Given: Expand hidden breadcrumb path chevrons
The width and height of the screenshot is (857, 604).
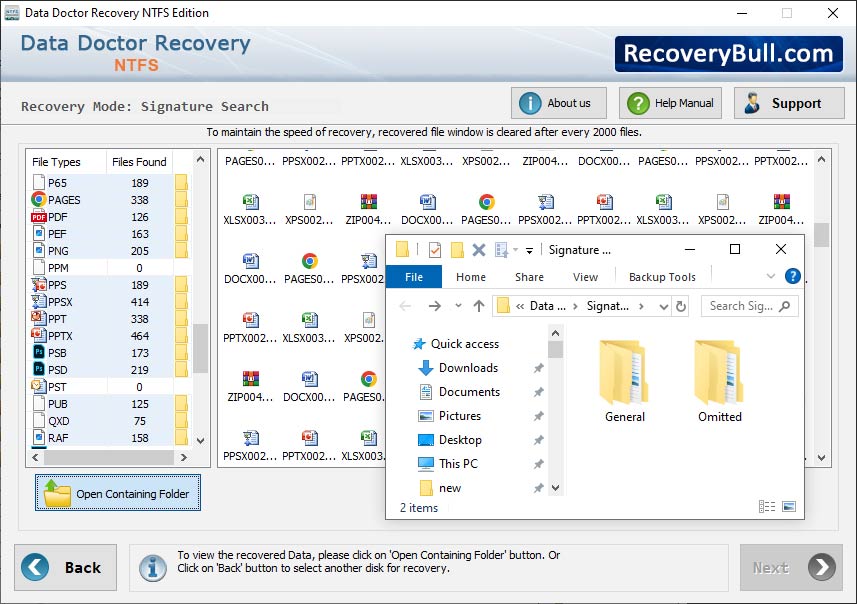Looking at the screenshot, I should (520, 306).
